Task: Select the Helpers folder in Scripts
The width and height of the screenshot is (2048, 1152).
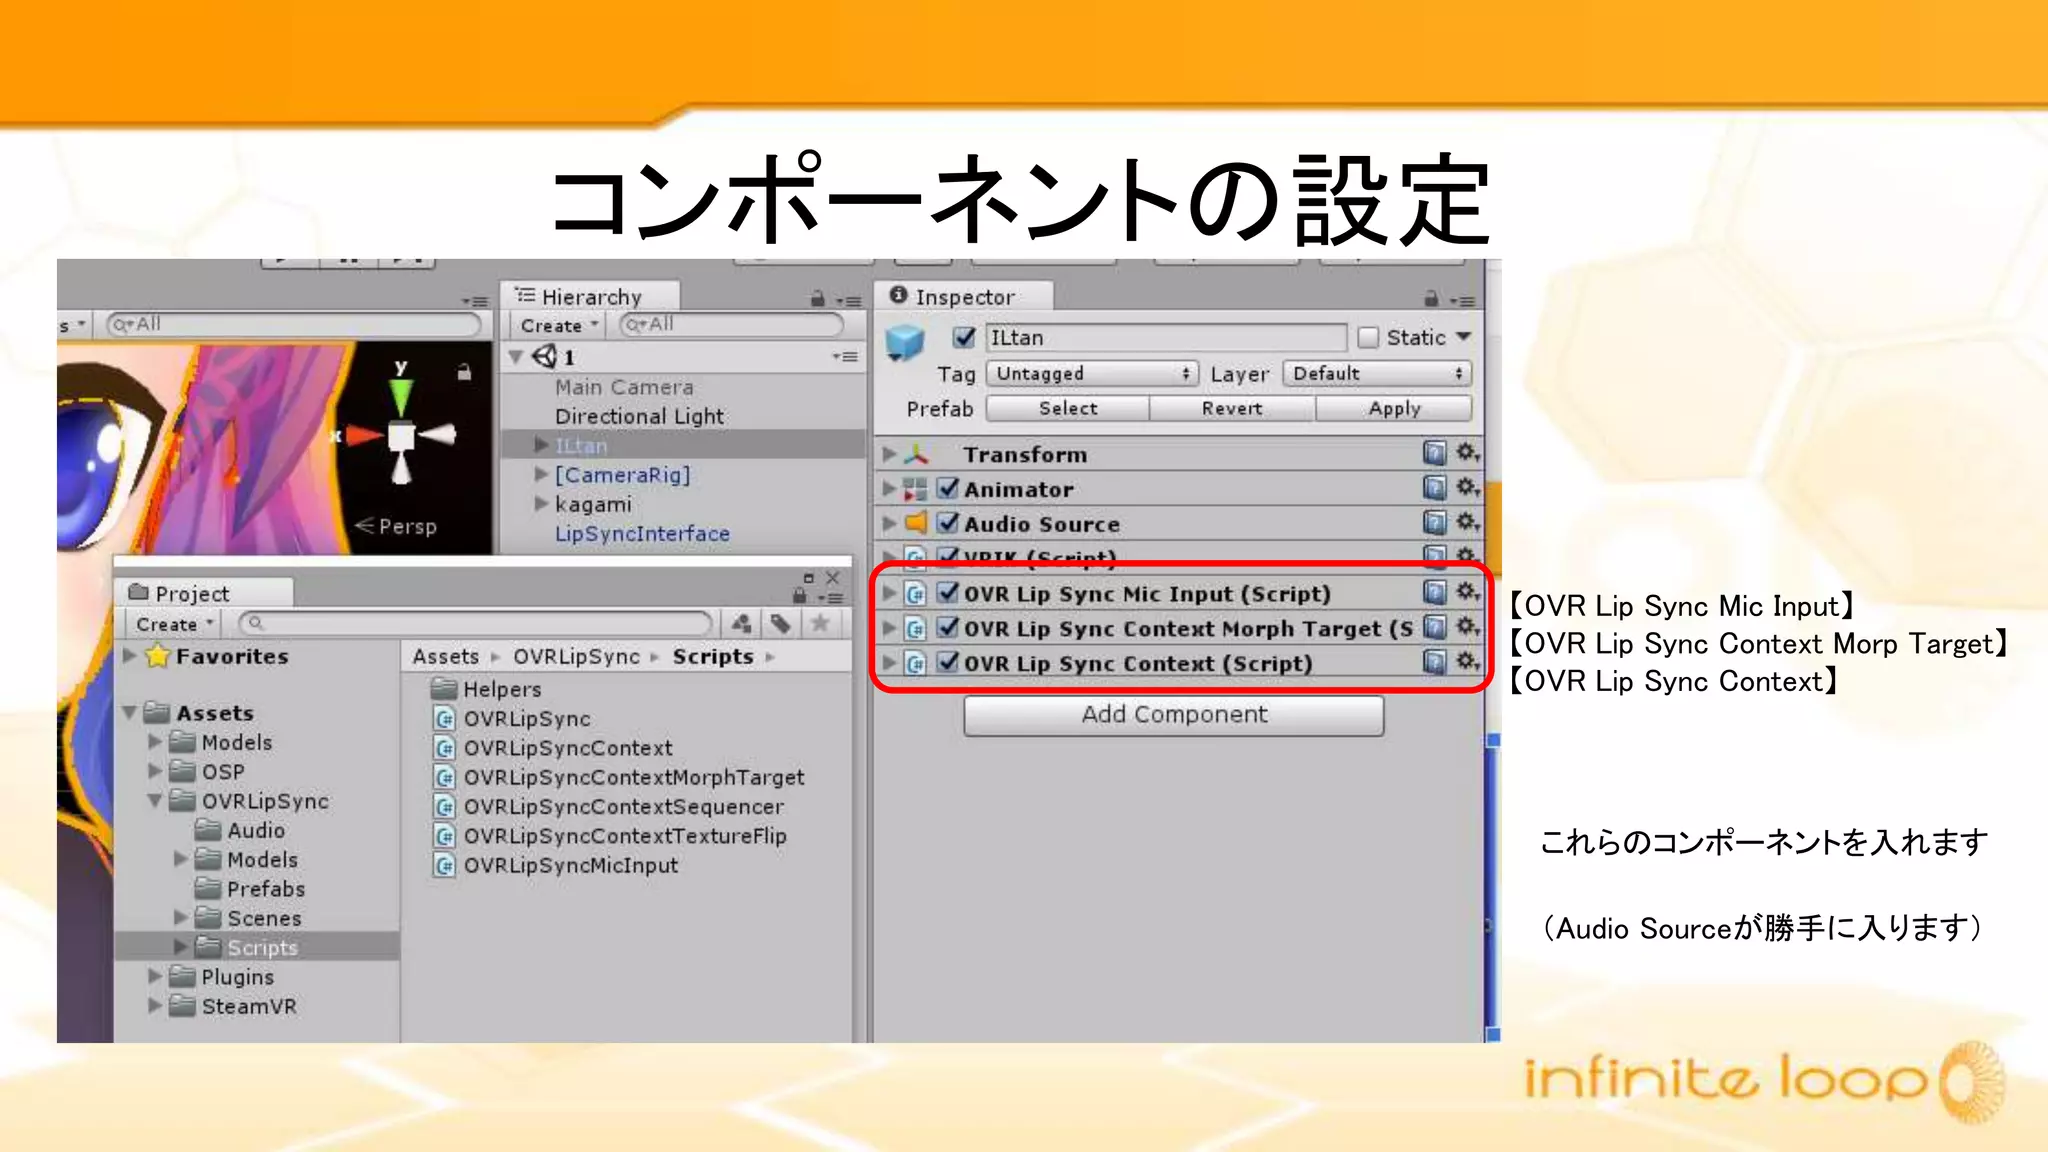Action: click(x=502, y=689)
